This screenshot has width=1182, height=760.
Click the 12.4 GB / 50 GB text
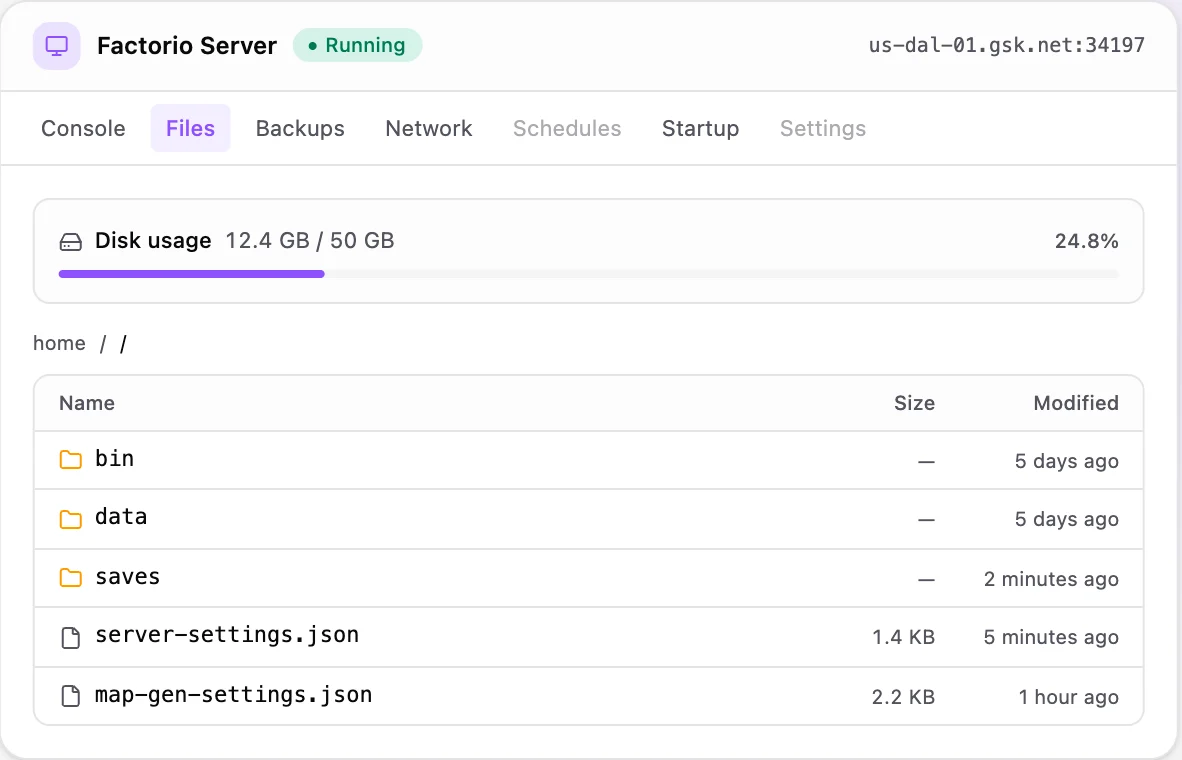point(310,241)
